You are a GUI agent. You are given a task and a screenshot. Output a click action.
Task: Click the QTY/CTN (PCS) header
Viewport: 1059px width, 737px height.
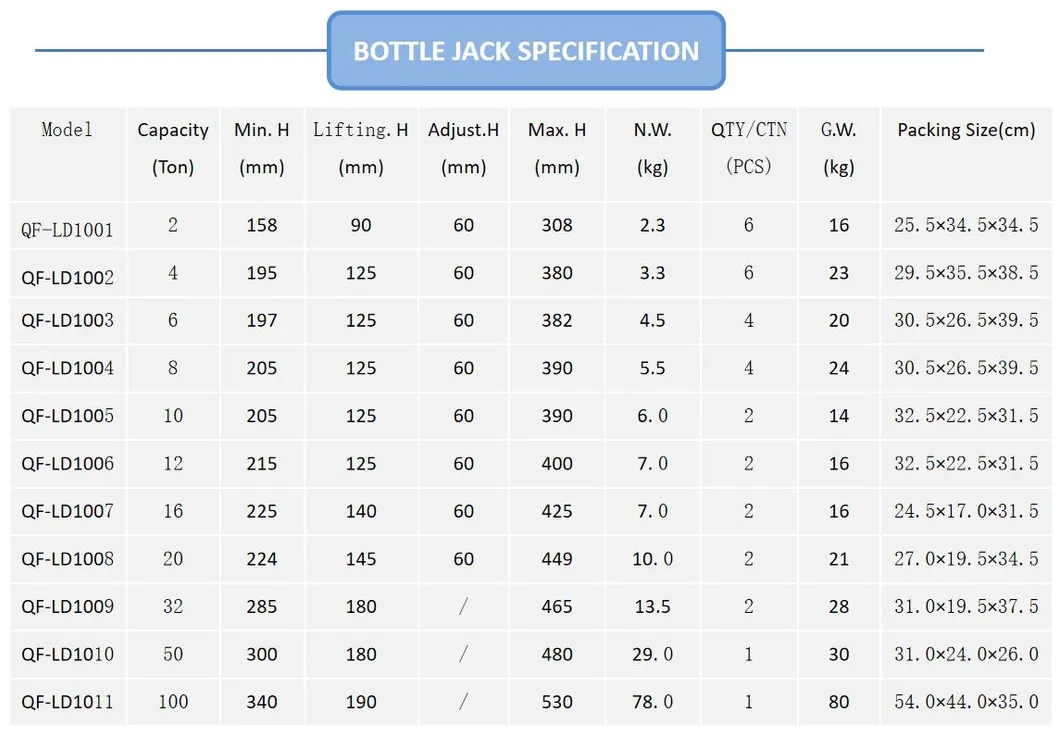(749, 148)
